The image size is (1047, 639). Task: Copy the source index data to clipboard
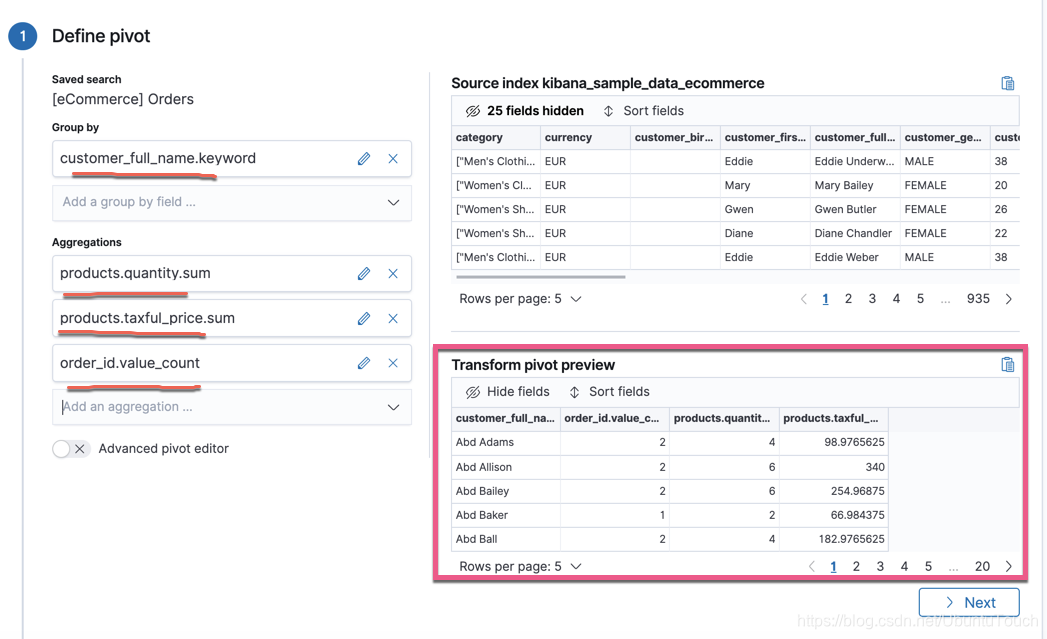click(1008, 83)
